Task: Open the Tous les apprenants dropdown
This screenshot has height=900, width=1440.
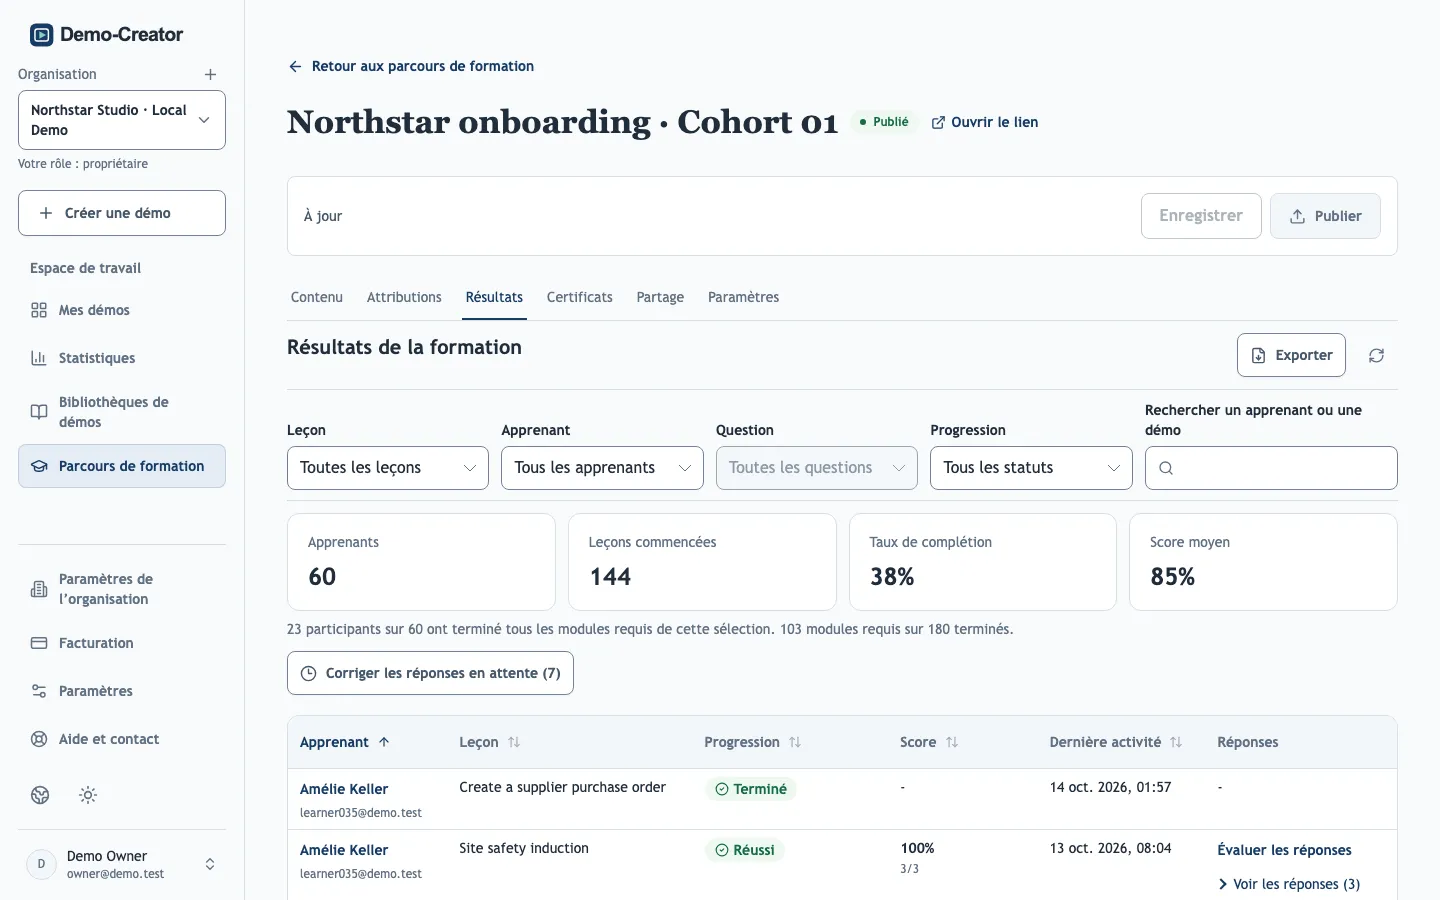Action: pos(602,468)
